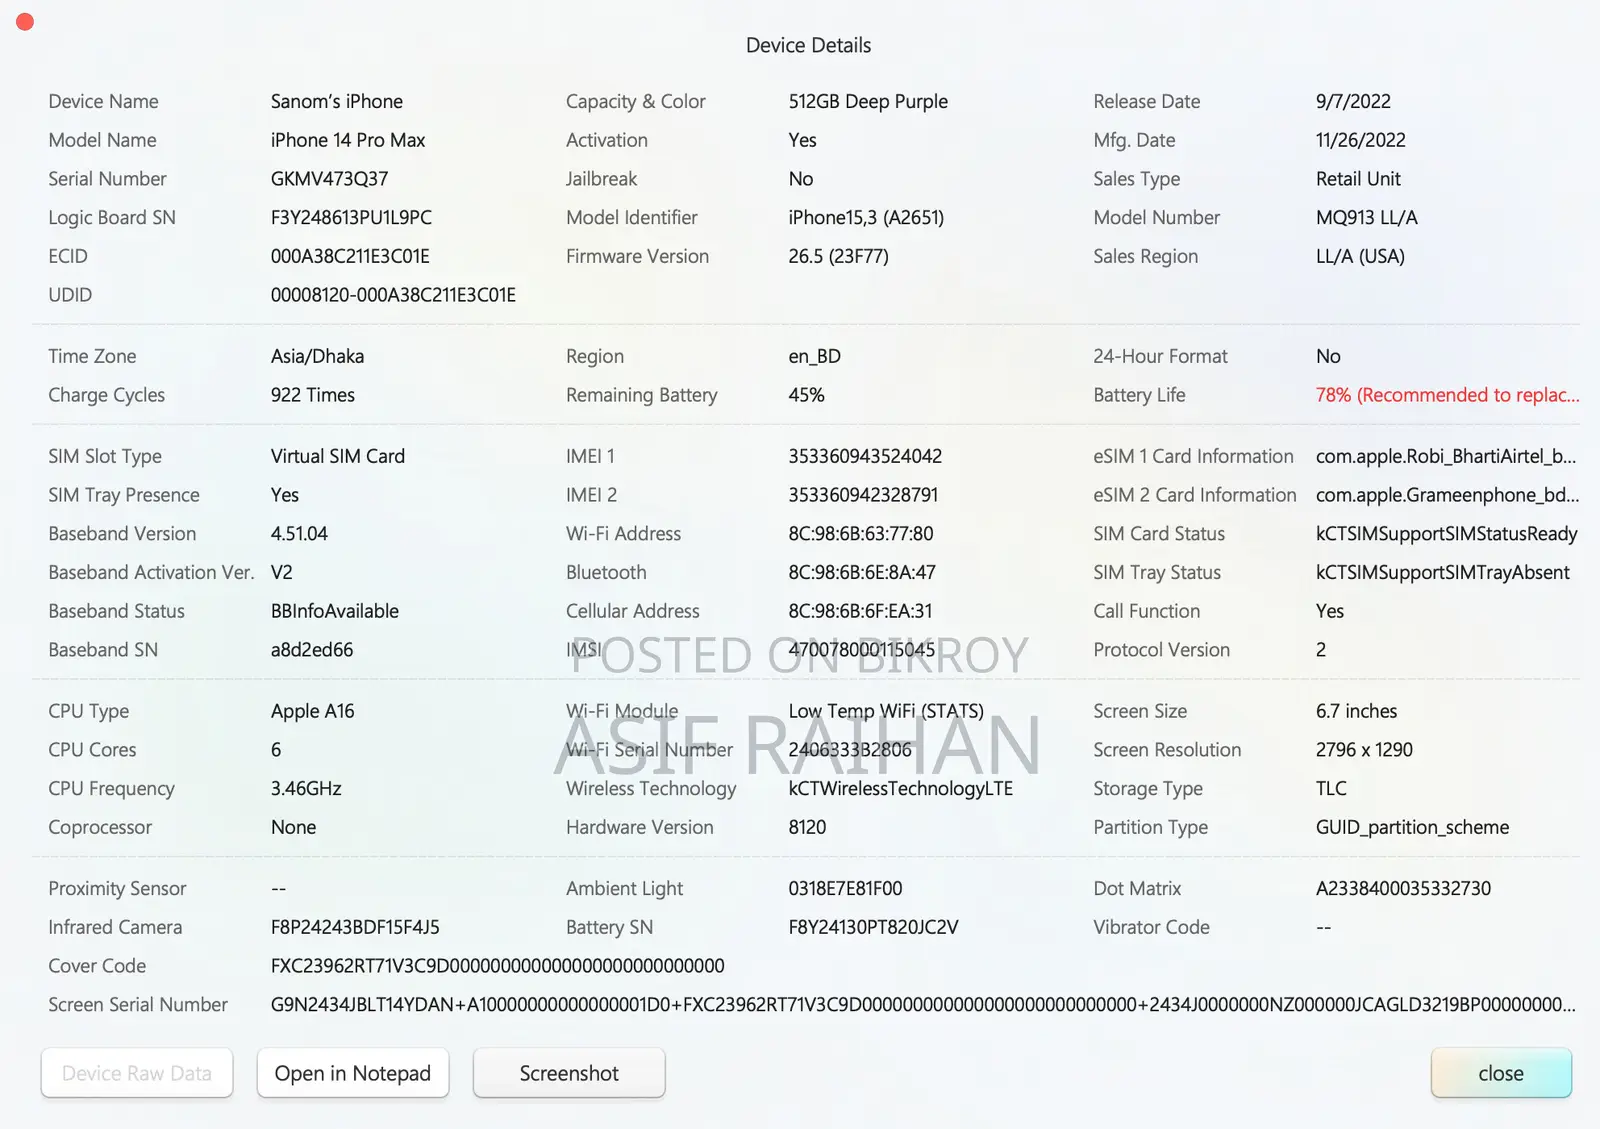Select wireless technology kCTWirelessTechnologyLTE
This screenshot has height=1129, width=1600.
(x=901, y=788)
